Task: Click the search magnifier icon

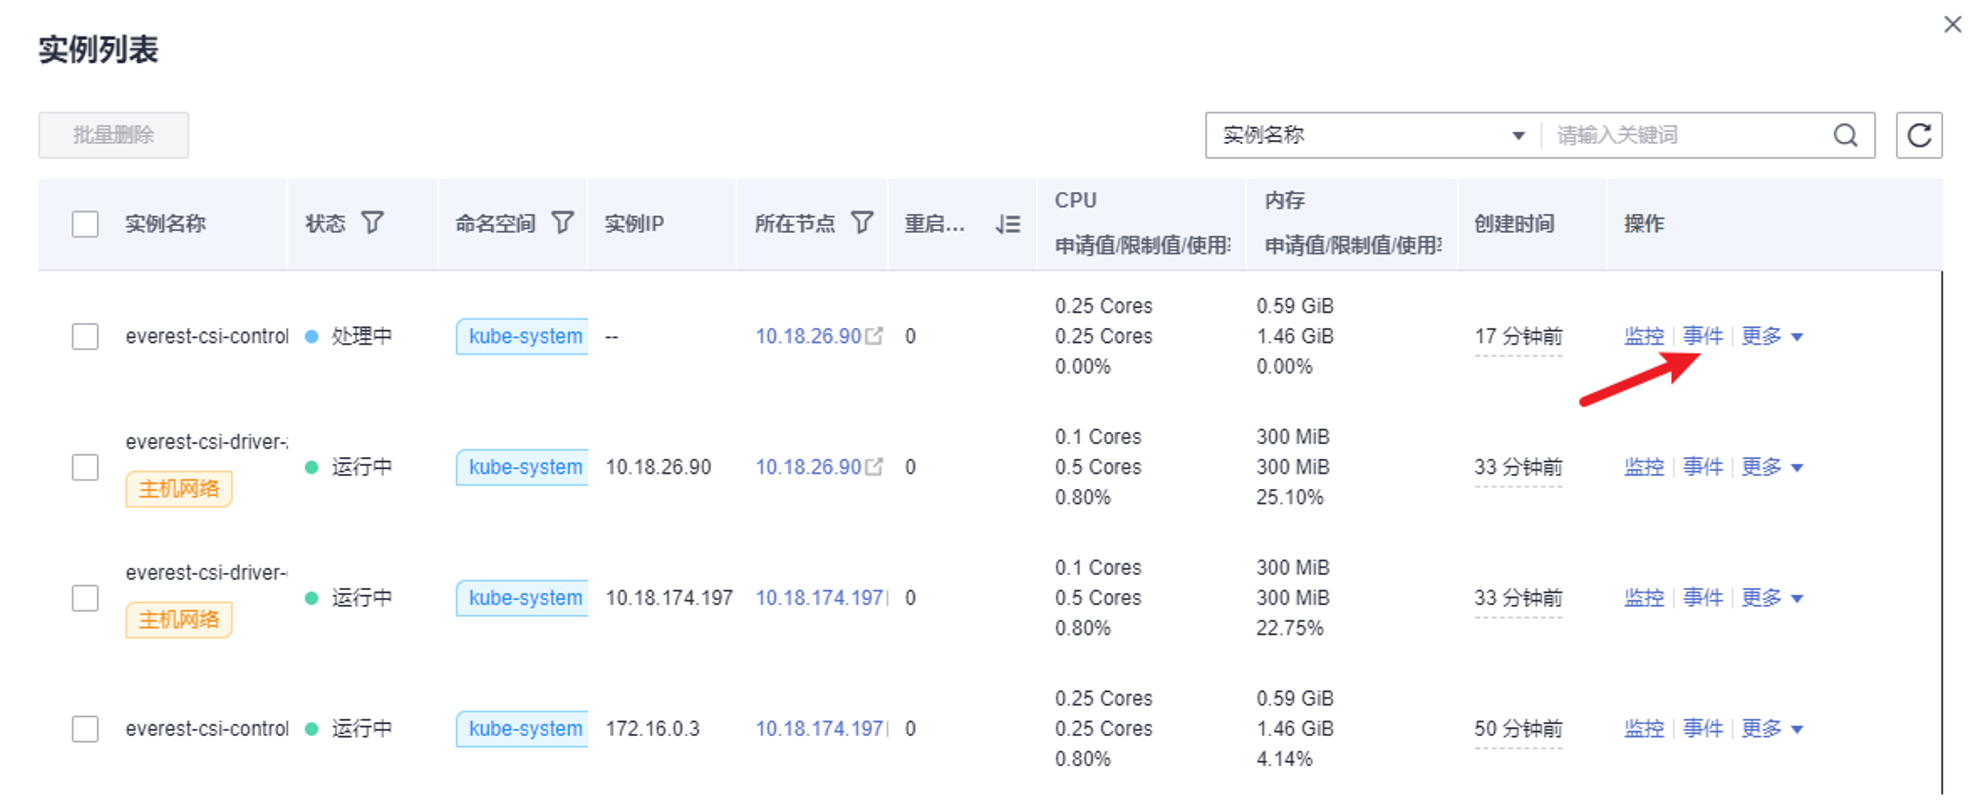Action: pos(1845,135)
